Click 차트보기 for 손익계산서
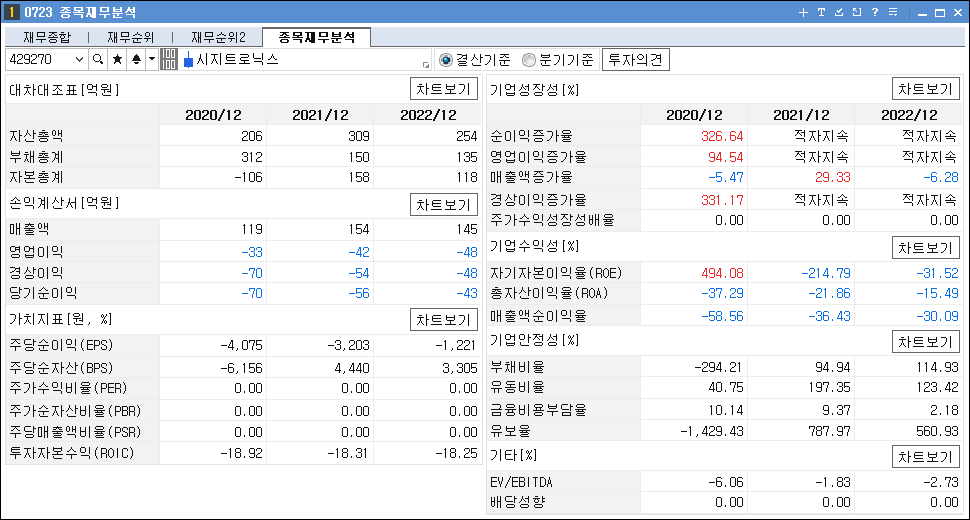 444,205
